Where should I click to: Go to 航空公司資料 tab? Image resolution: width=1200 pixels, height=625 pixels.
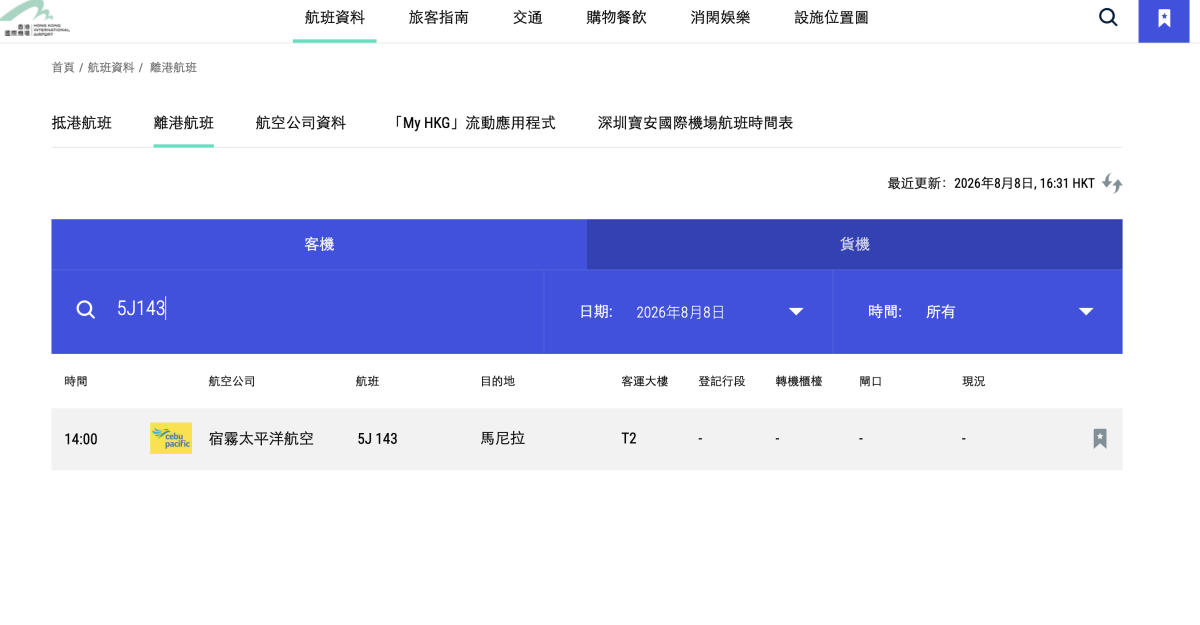pyautogui.click(x=301, y=123)
